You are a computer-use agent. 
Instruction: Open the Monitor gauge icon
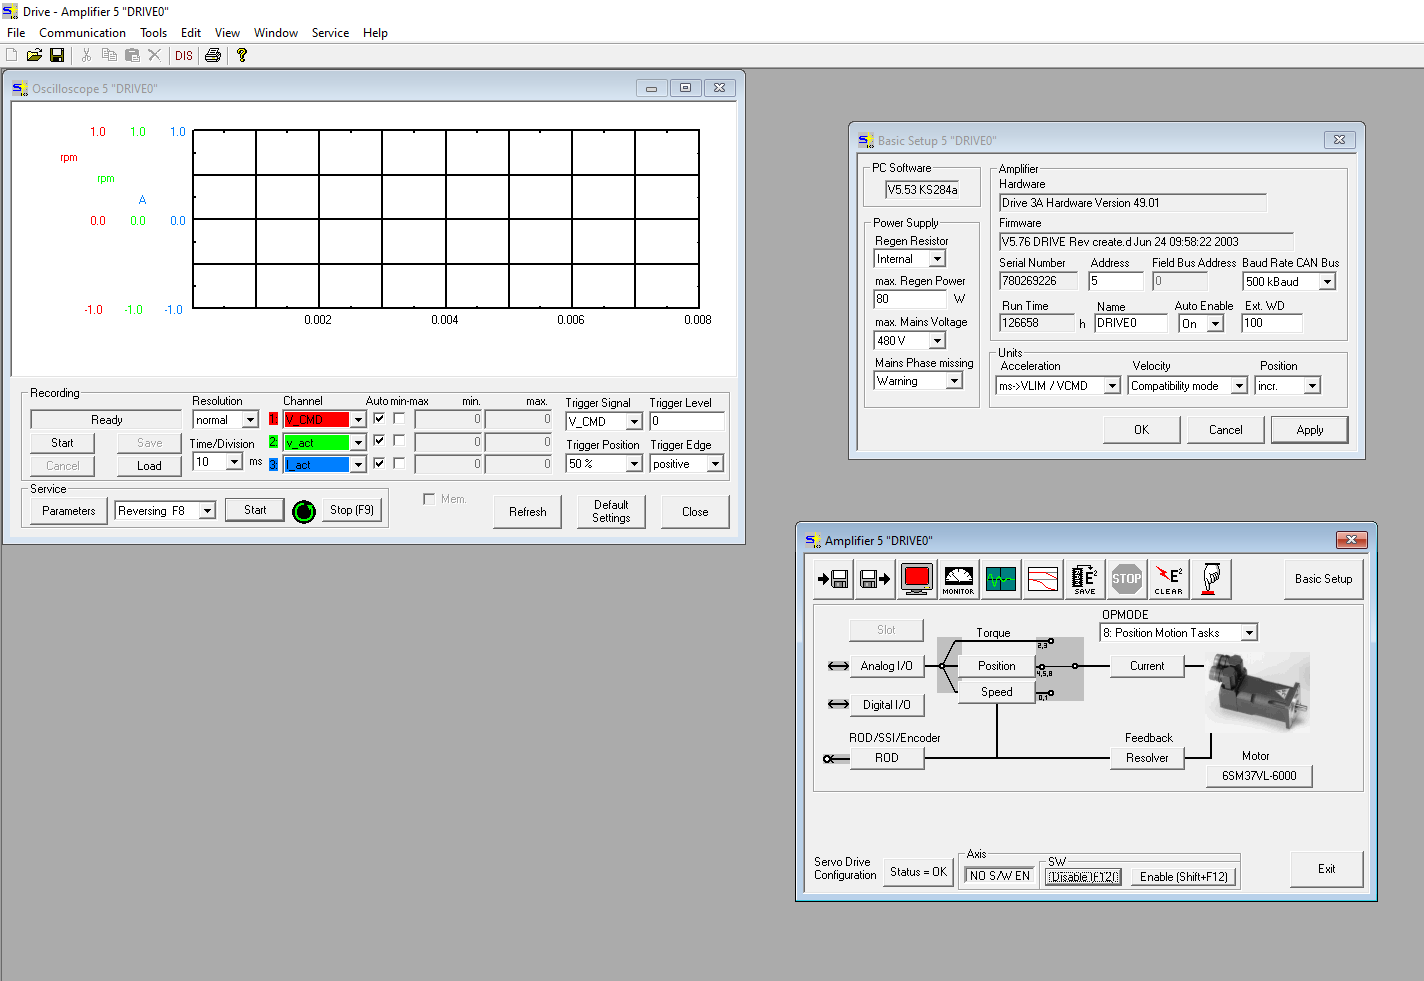958,579
